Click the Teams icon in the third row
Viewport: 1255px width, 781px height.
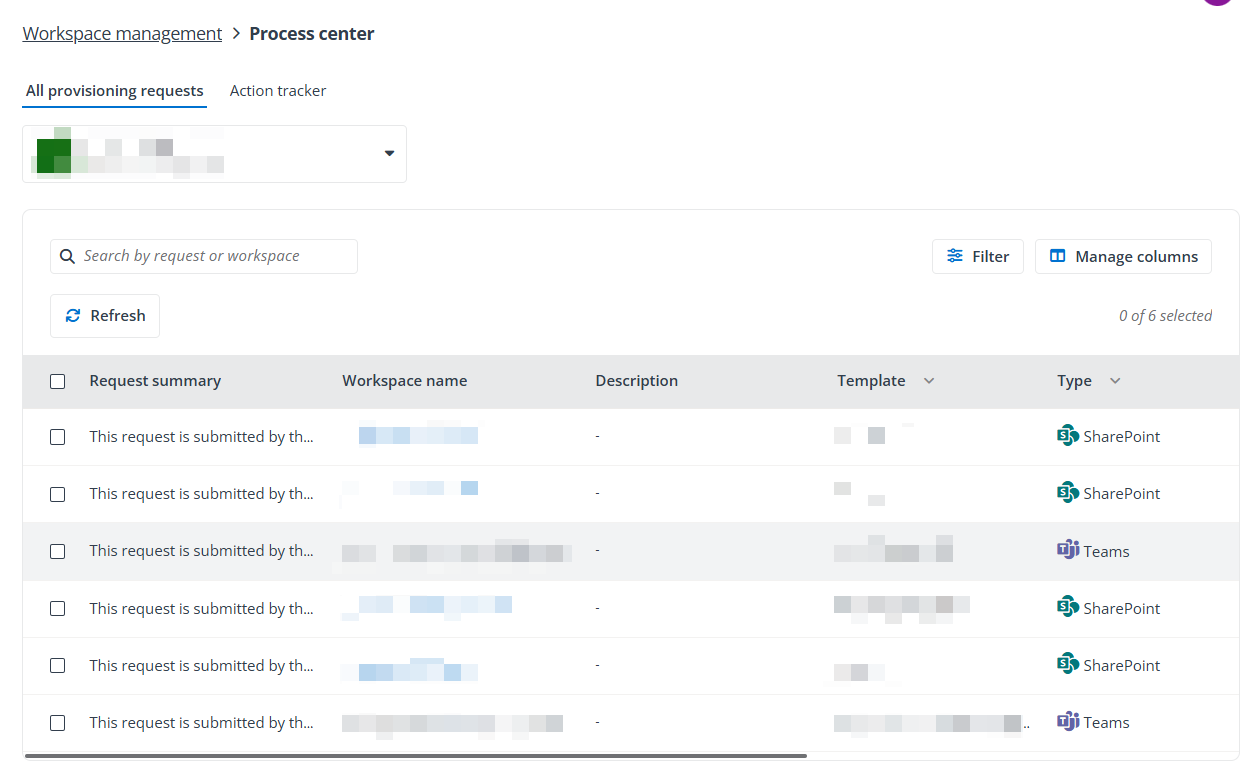(1068, 550)
